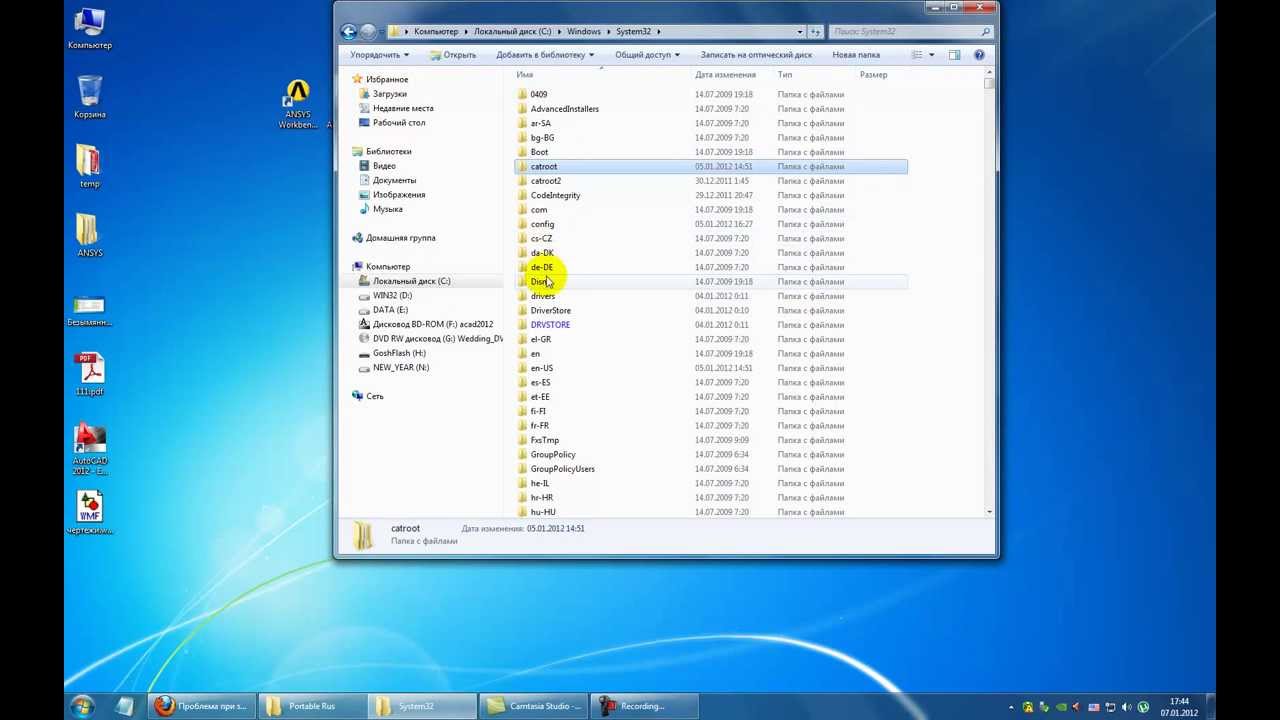Click the Открыть toolbar button
The image size is (1280, 720).
click(x=453, y=55)
